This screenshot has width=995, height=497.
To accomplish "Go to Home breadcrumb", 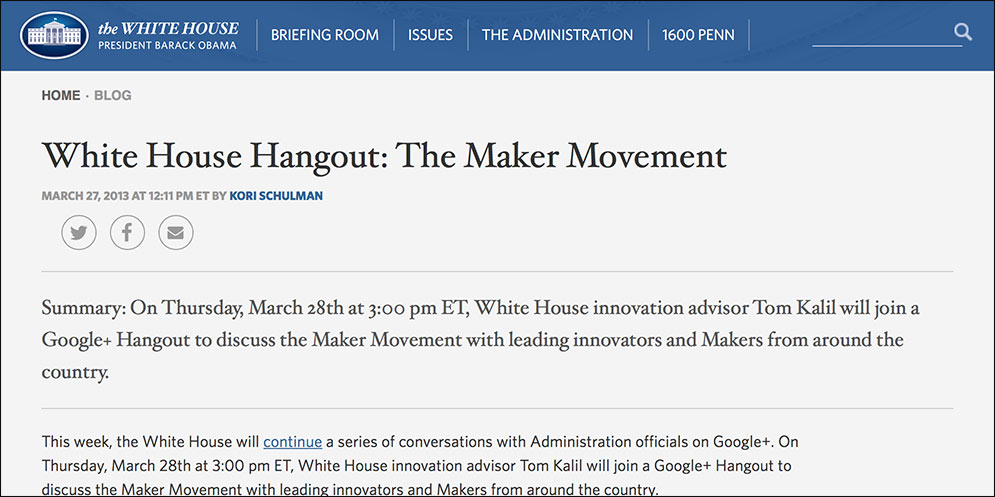I will coord(61,96).
